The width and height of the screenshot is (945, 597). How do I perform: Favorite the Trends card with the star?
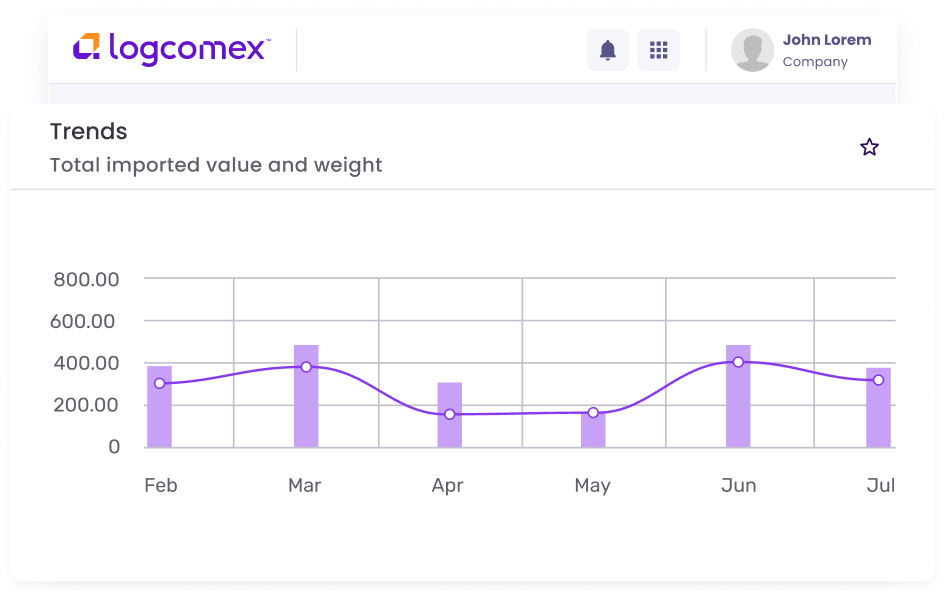(869, 148)
